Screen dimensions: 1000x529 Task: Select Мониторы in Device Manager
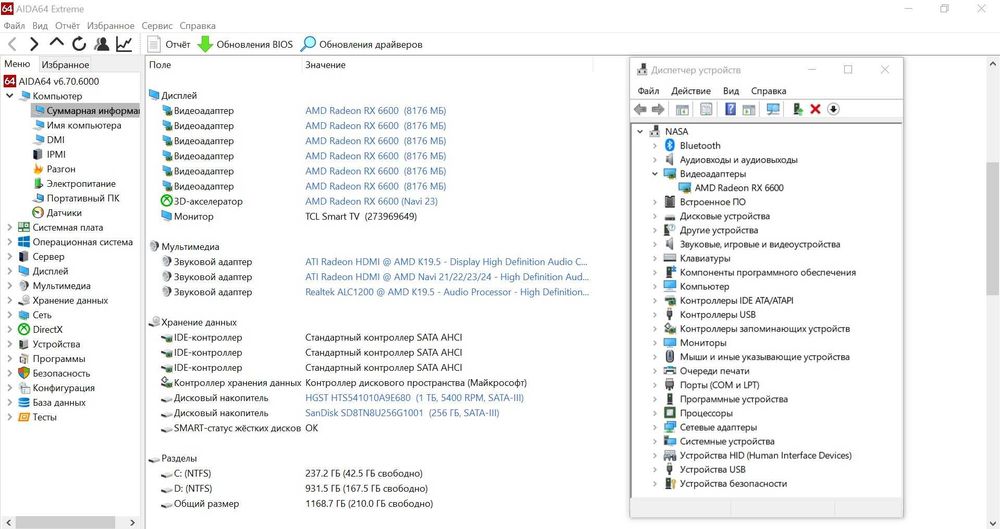click(703, 343)
